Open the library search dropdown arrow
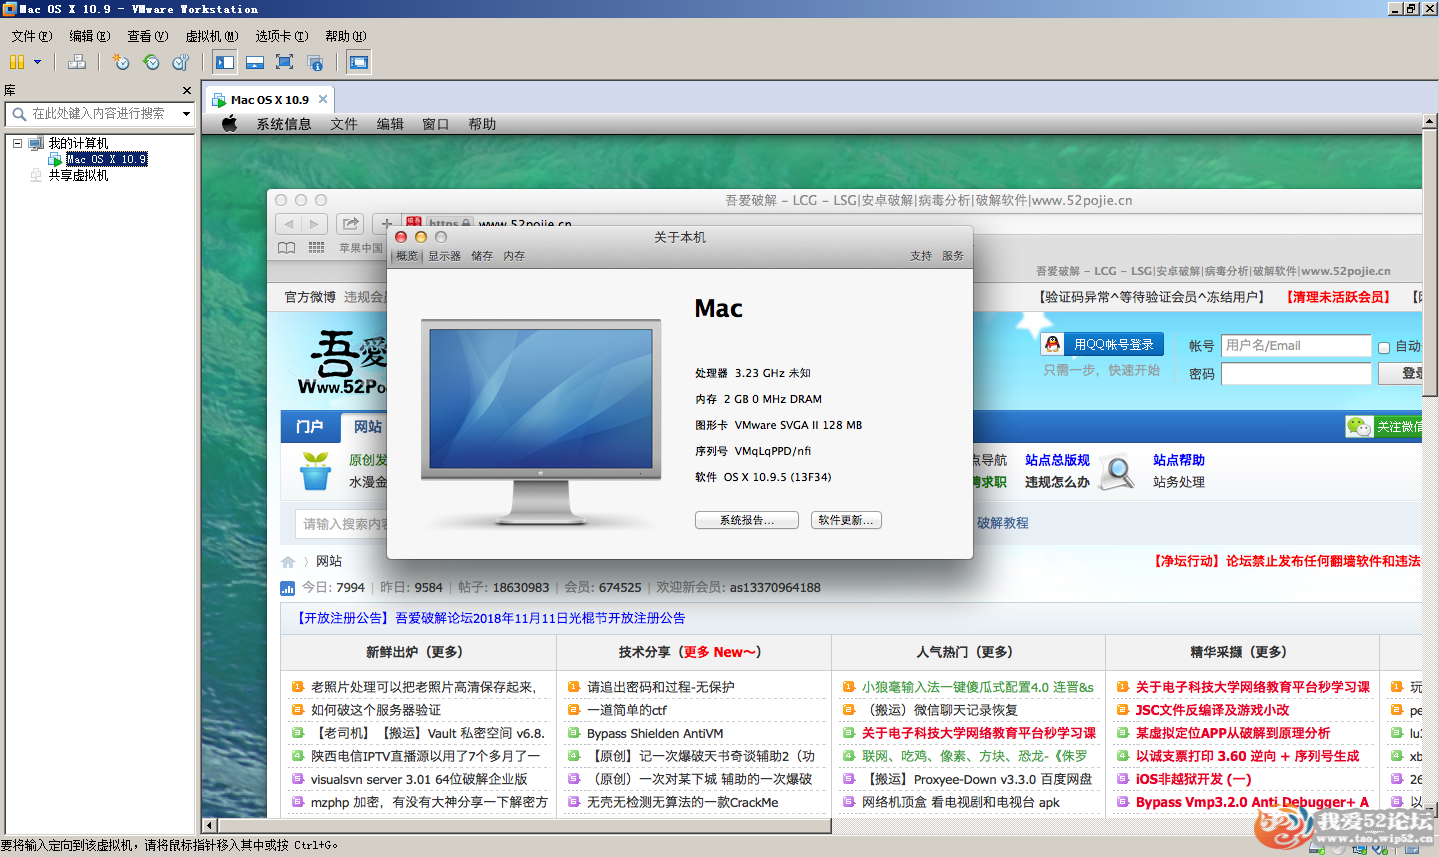The height and width of the screenshot is (857, 1439). pos(186,114)
